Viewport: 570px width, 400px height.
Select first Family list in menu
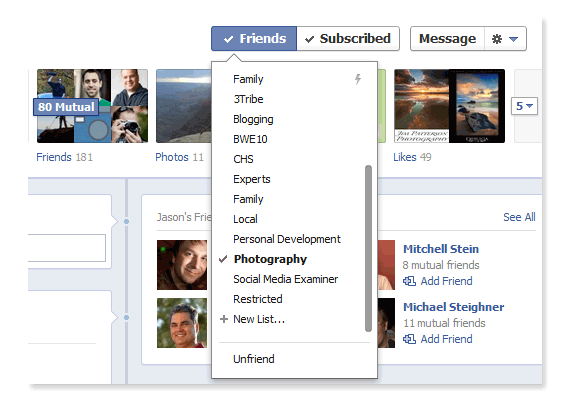(248, 79)
